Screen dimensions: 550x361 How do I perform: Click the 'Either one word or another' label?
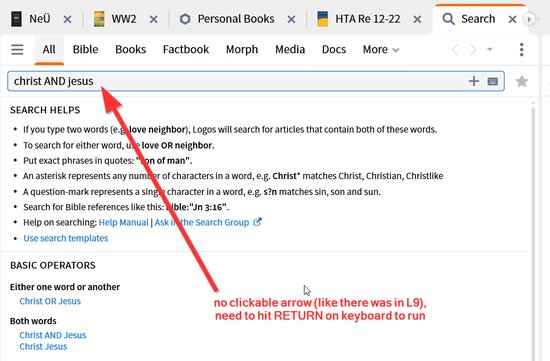pos(65,287)
